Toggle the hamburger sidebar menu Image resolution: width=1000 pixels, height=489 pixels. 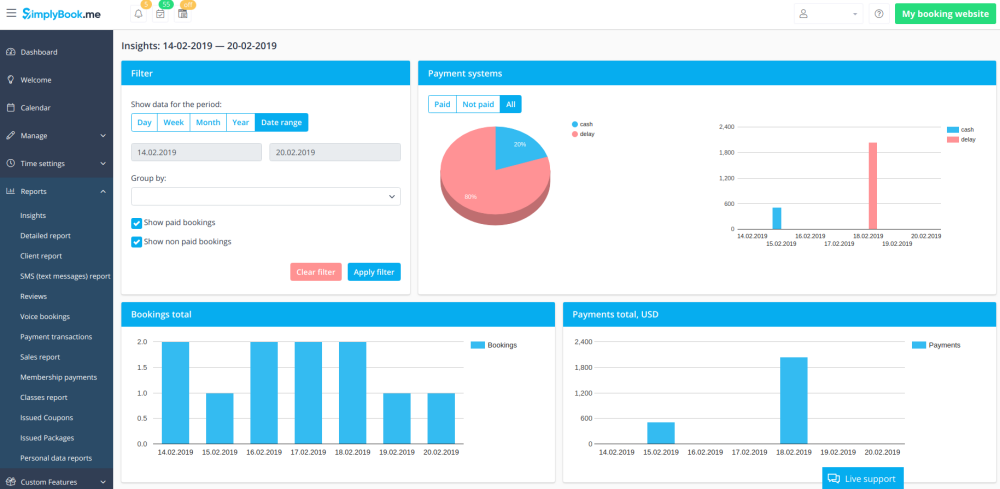[11, 14]
